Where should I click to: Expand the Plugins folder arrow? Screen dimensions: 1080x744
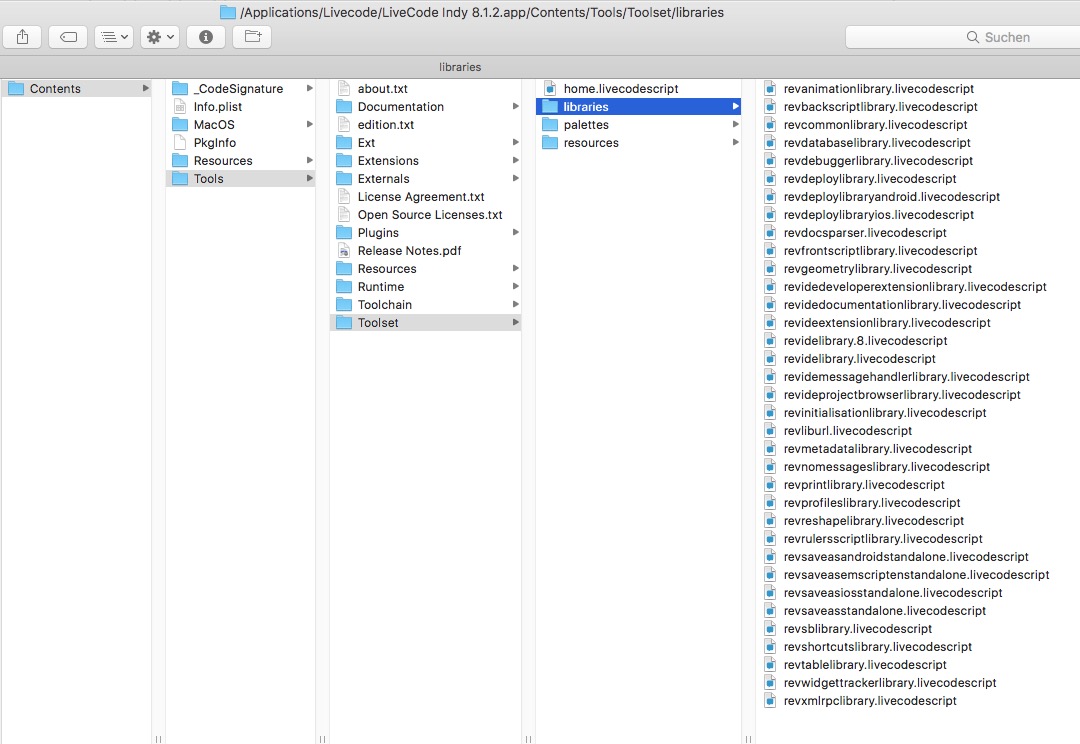pos(516,233)
